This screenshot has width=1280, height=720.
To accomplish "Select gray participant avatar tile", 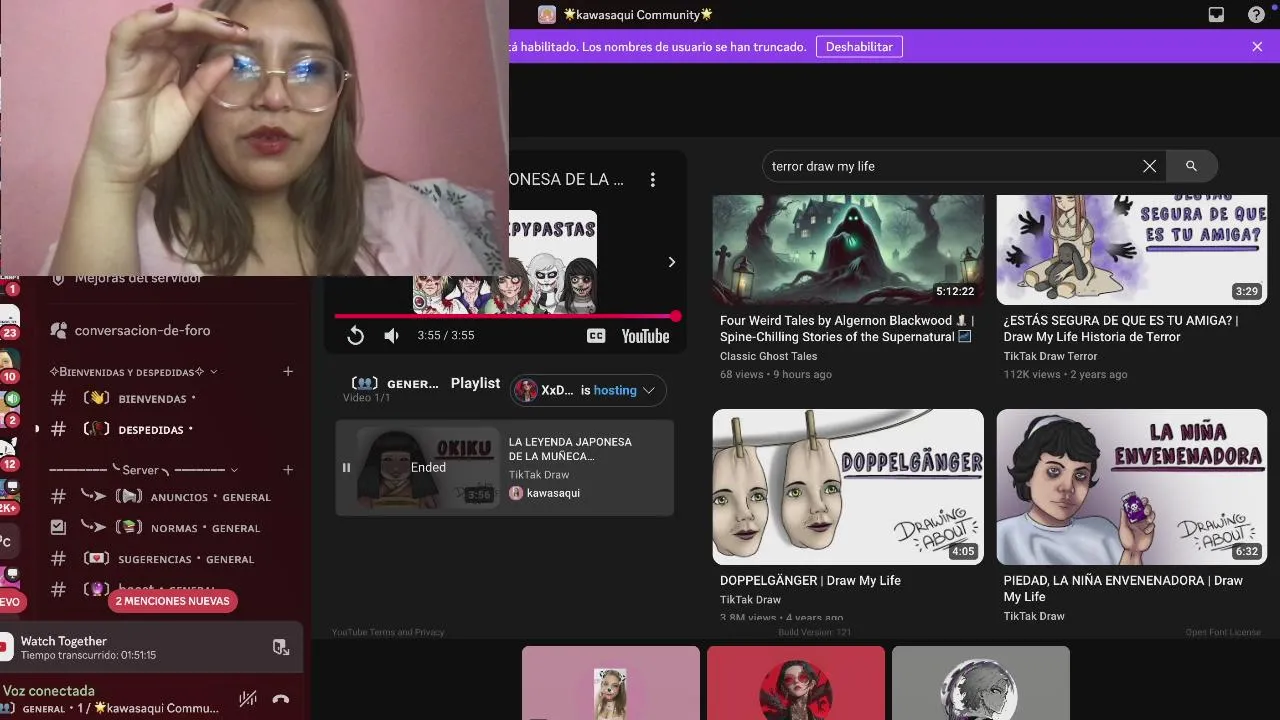I will [x=981, y=683].
